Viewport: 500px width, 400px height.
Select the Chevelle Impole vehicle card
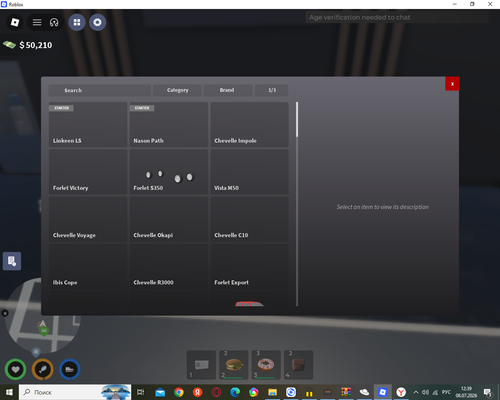pyautogui.click(x=249, y=124)
